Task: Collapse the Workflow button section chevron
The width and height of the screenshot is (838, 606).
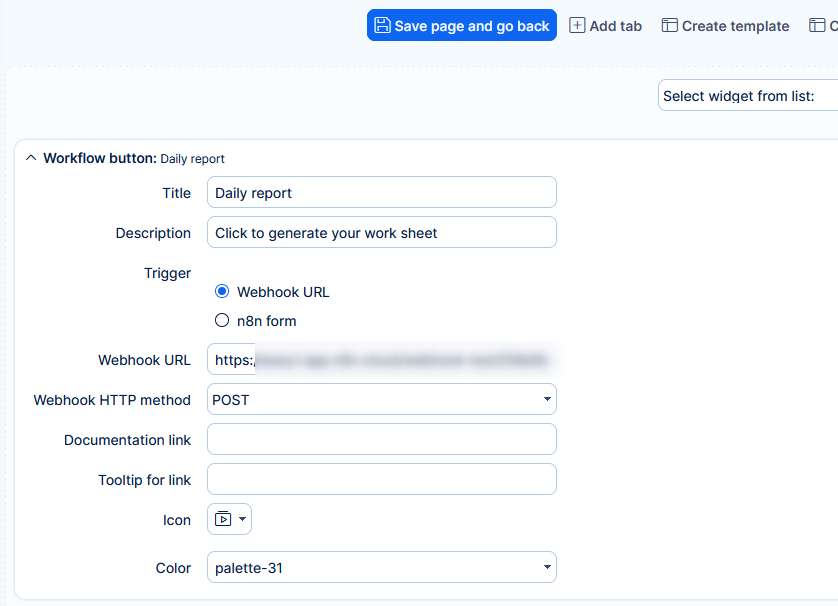Action: click(x=30, y=158)
